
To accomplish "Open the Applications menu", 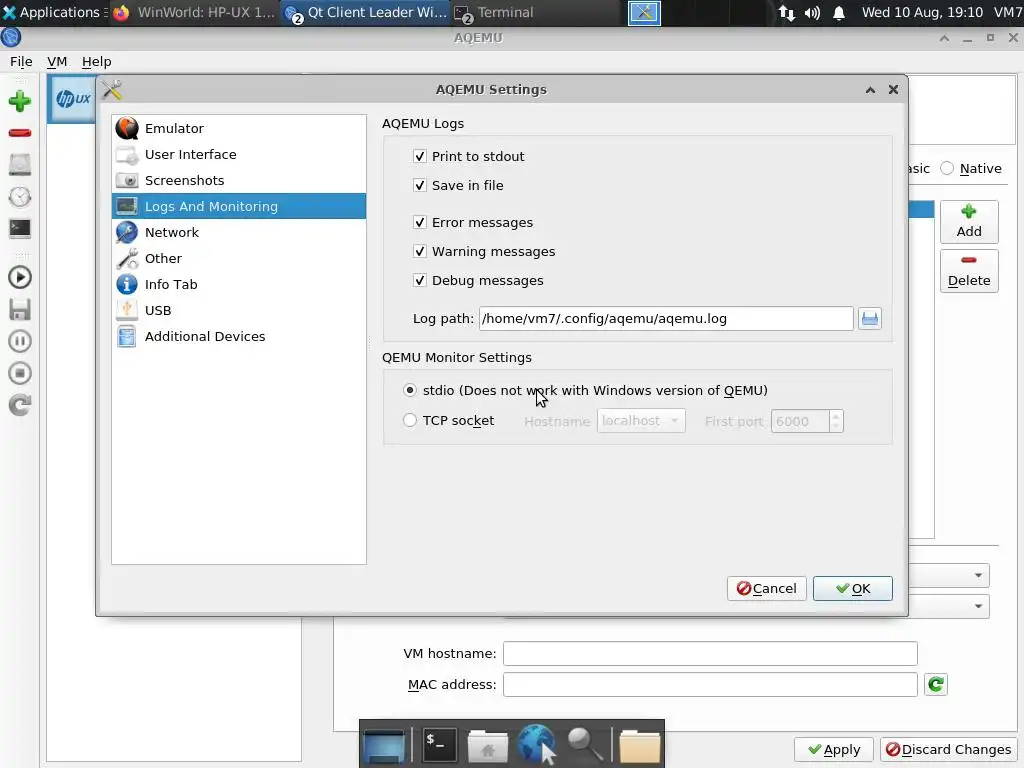I will point(54,12).
